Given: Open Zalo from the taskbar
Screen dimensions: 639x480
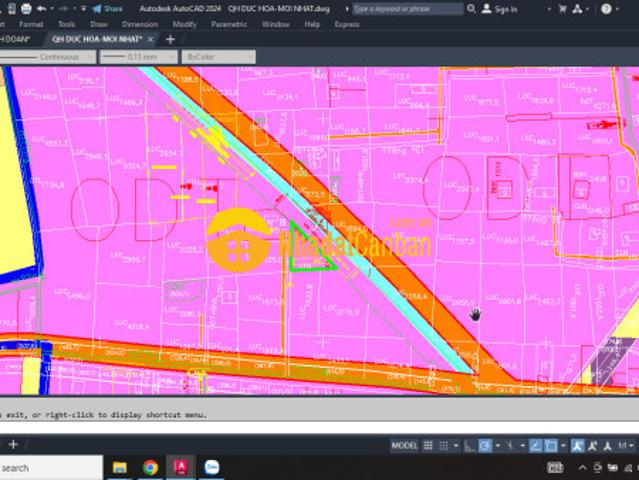Looking at the screenshot, I should click(x=212, y=467).
